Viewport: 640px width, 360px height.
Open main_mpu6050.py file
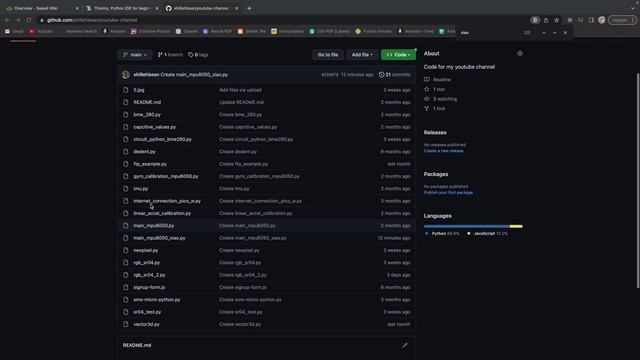click(x=153, y=226)
